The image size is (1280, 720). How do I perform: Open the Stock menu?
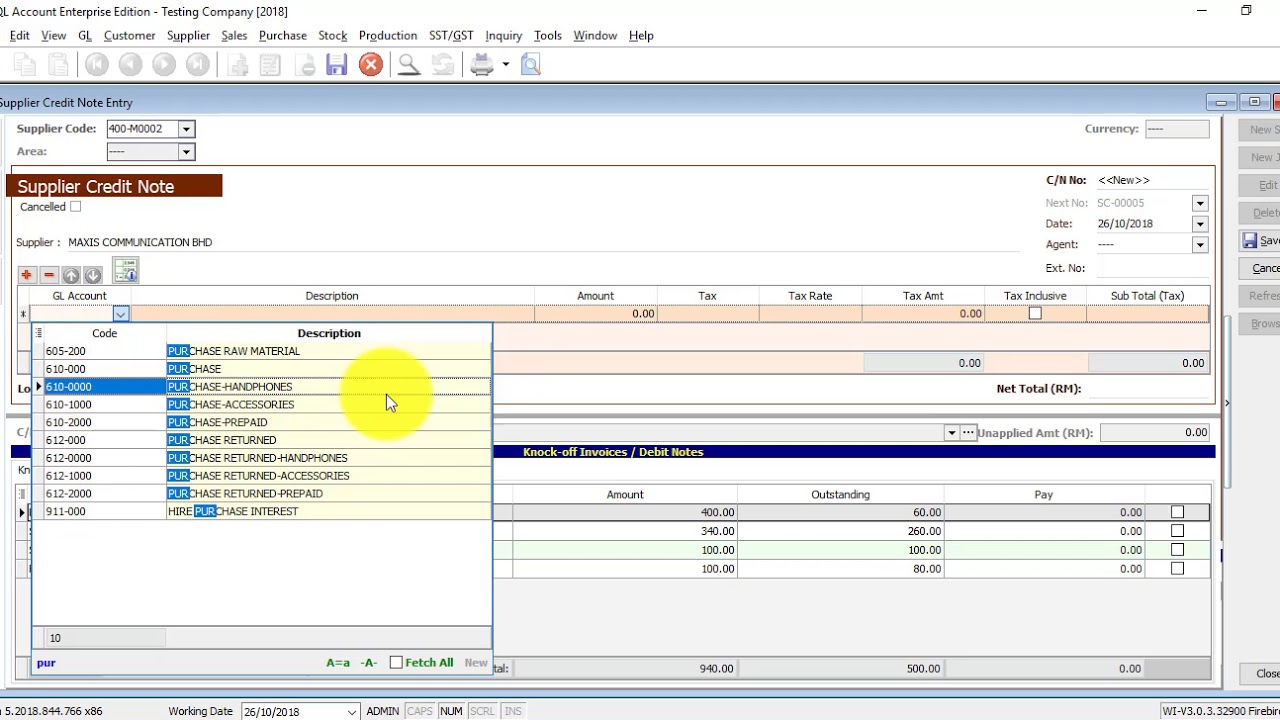click(x=332, y=35)
